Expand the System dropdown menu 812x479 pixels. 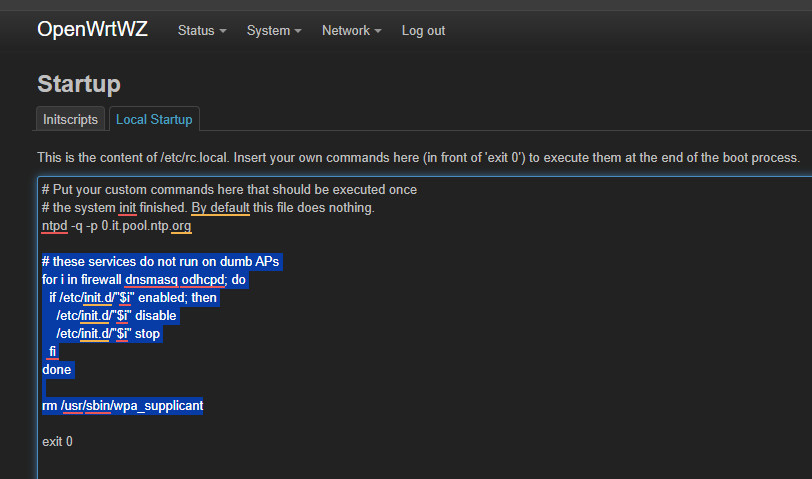tap(273, 31)
